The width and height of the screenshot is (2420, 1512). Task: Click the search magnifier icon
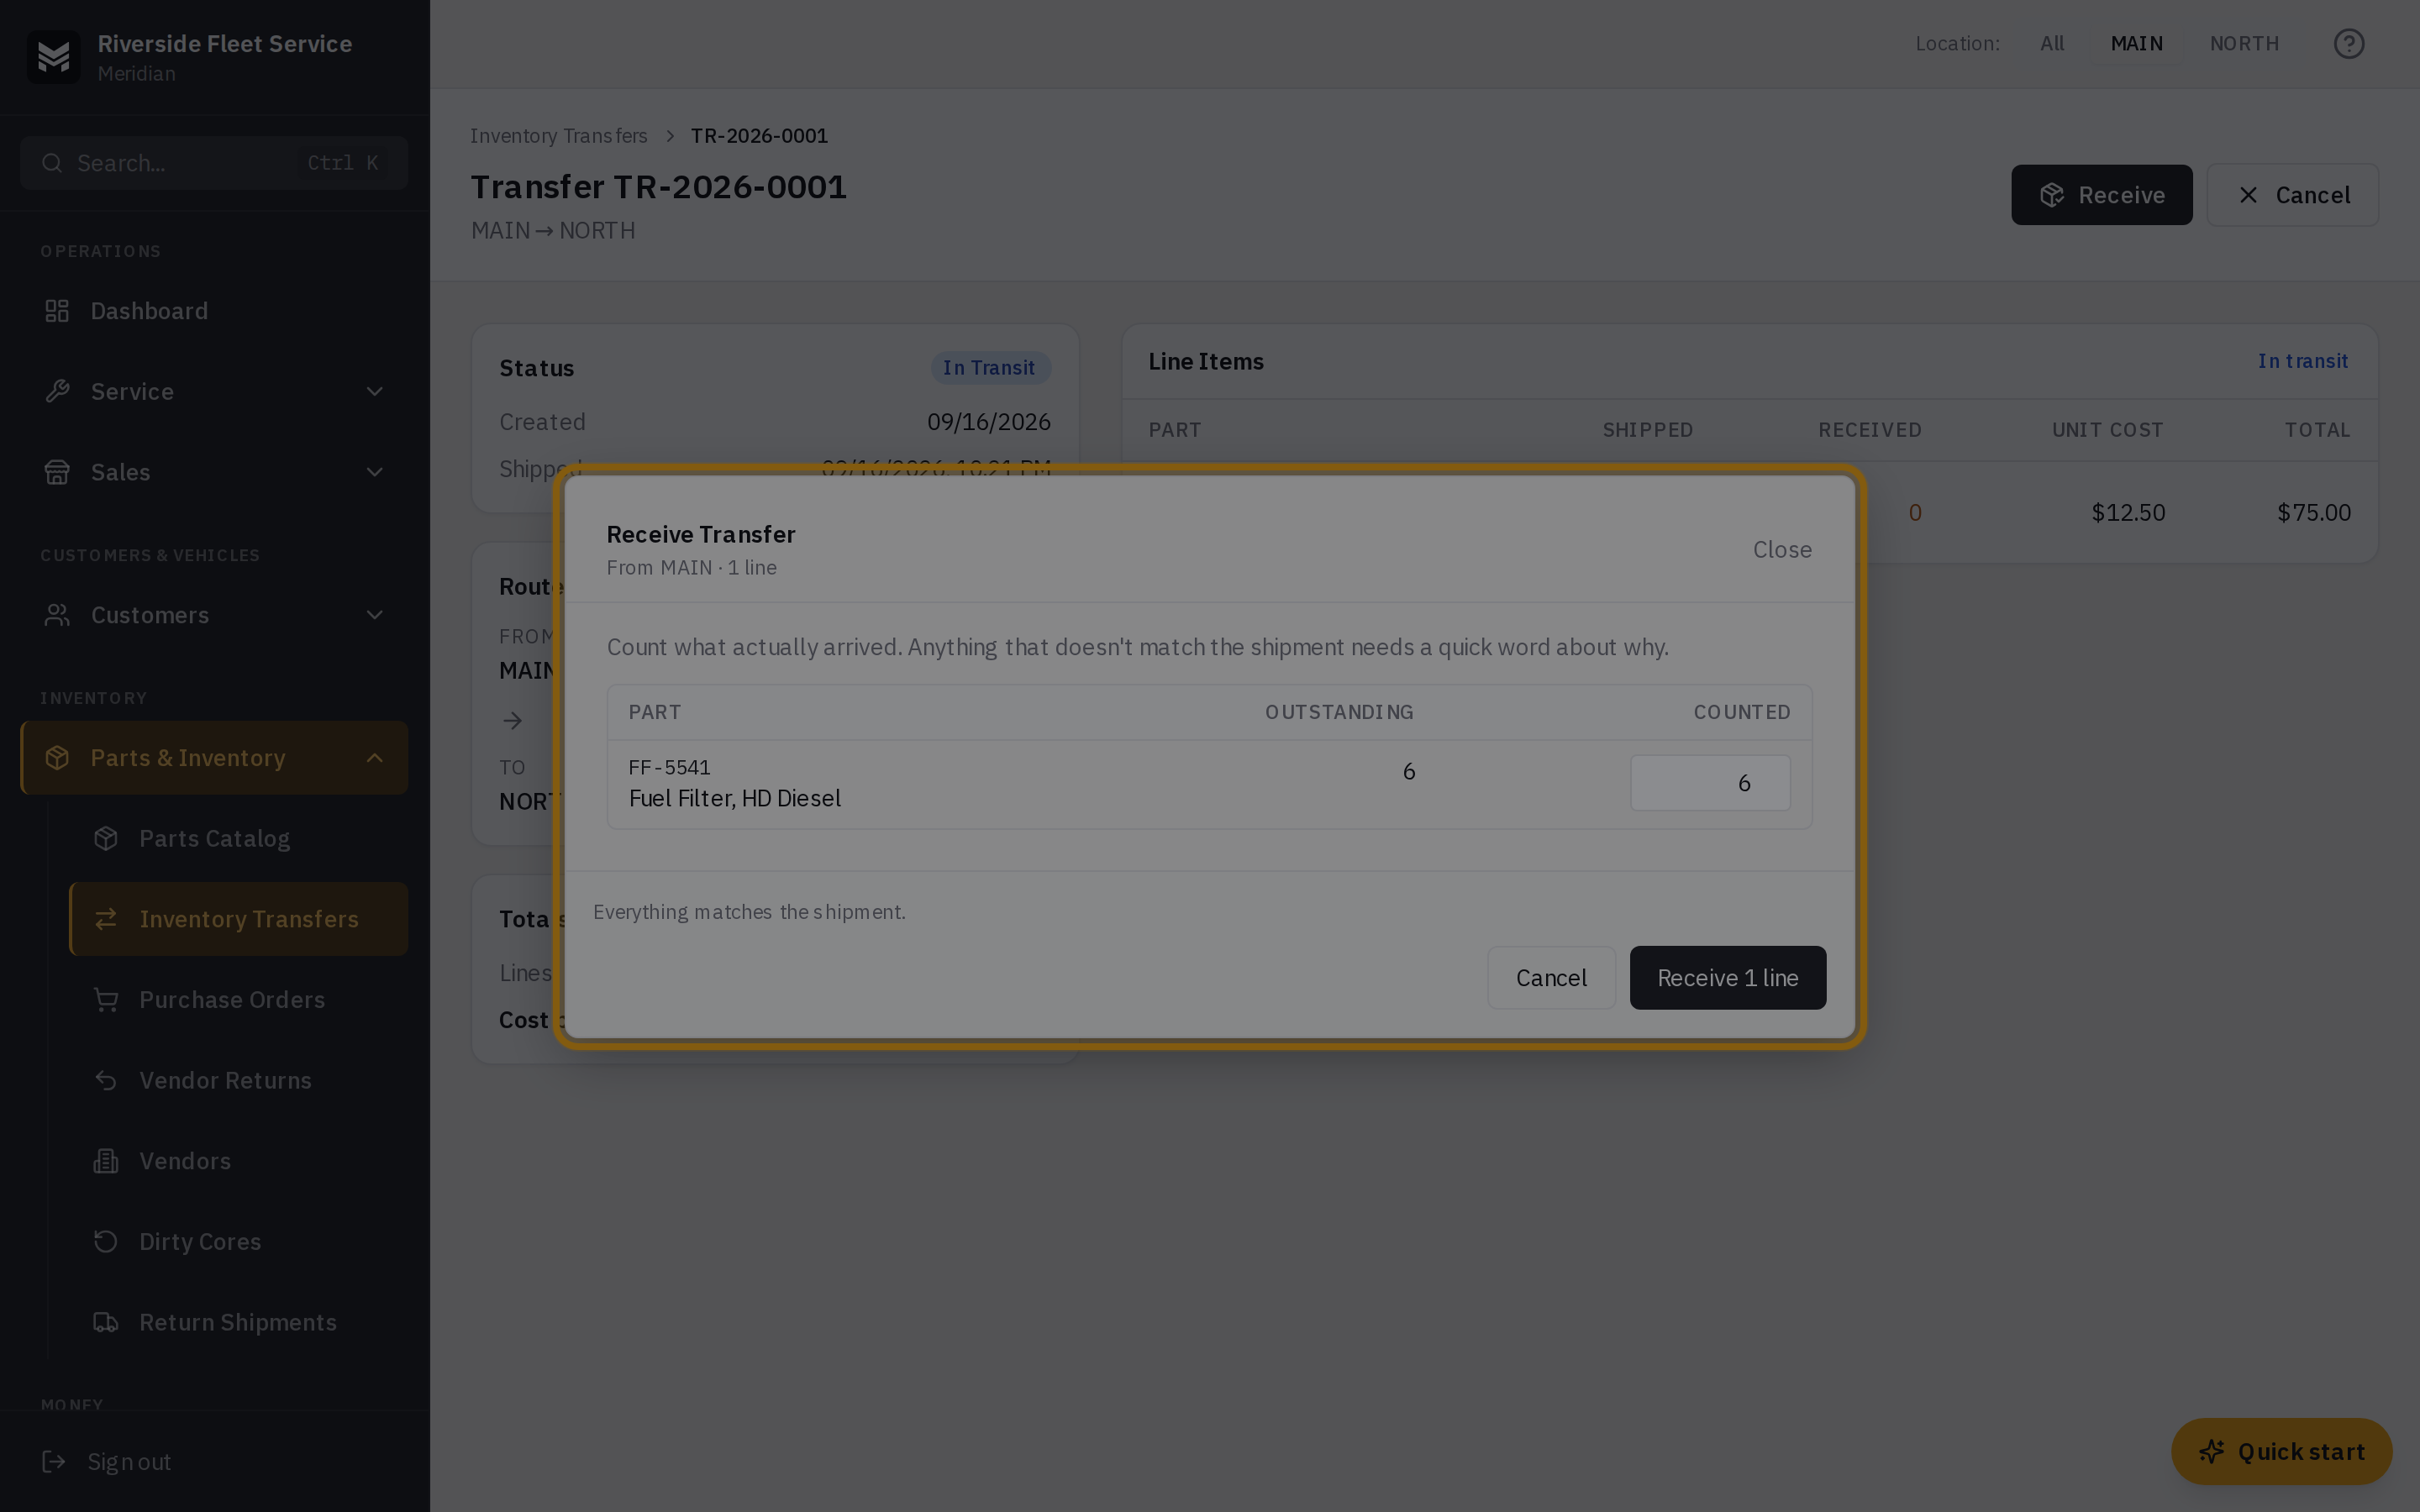53,163
